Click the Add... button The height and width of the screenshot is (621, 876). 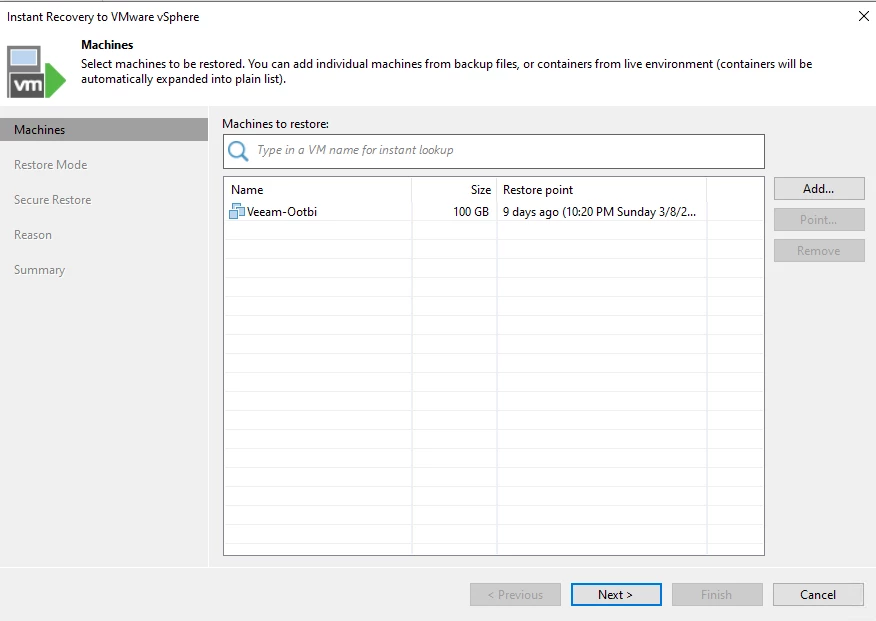(x=819, y=189)
